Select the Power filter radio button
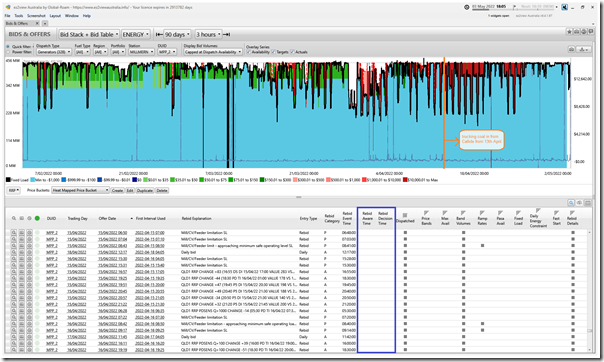604x362 pixels. click(x=8, y=52)
